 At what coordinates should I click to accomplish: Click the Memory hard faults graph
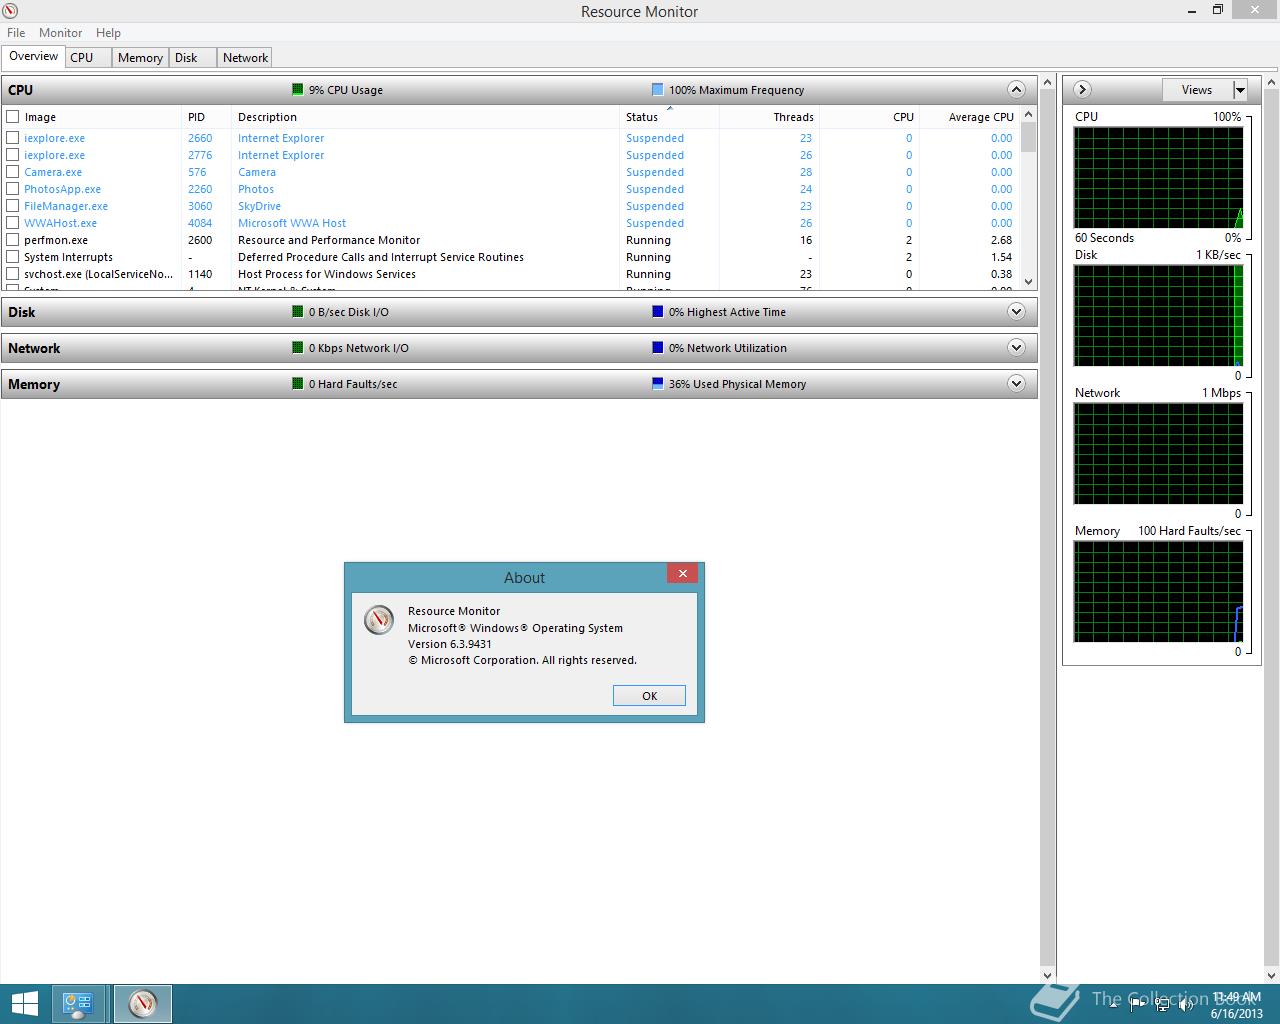click(1159, 592)
